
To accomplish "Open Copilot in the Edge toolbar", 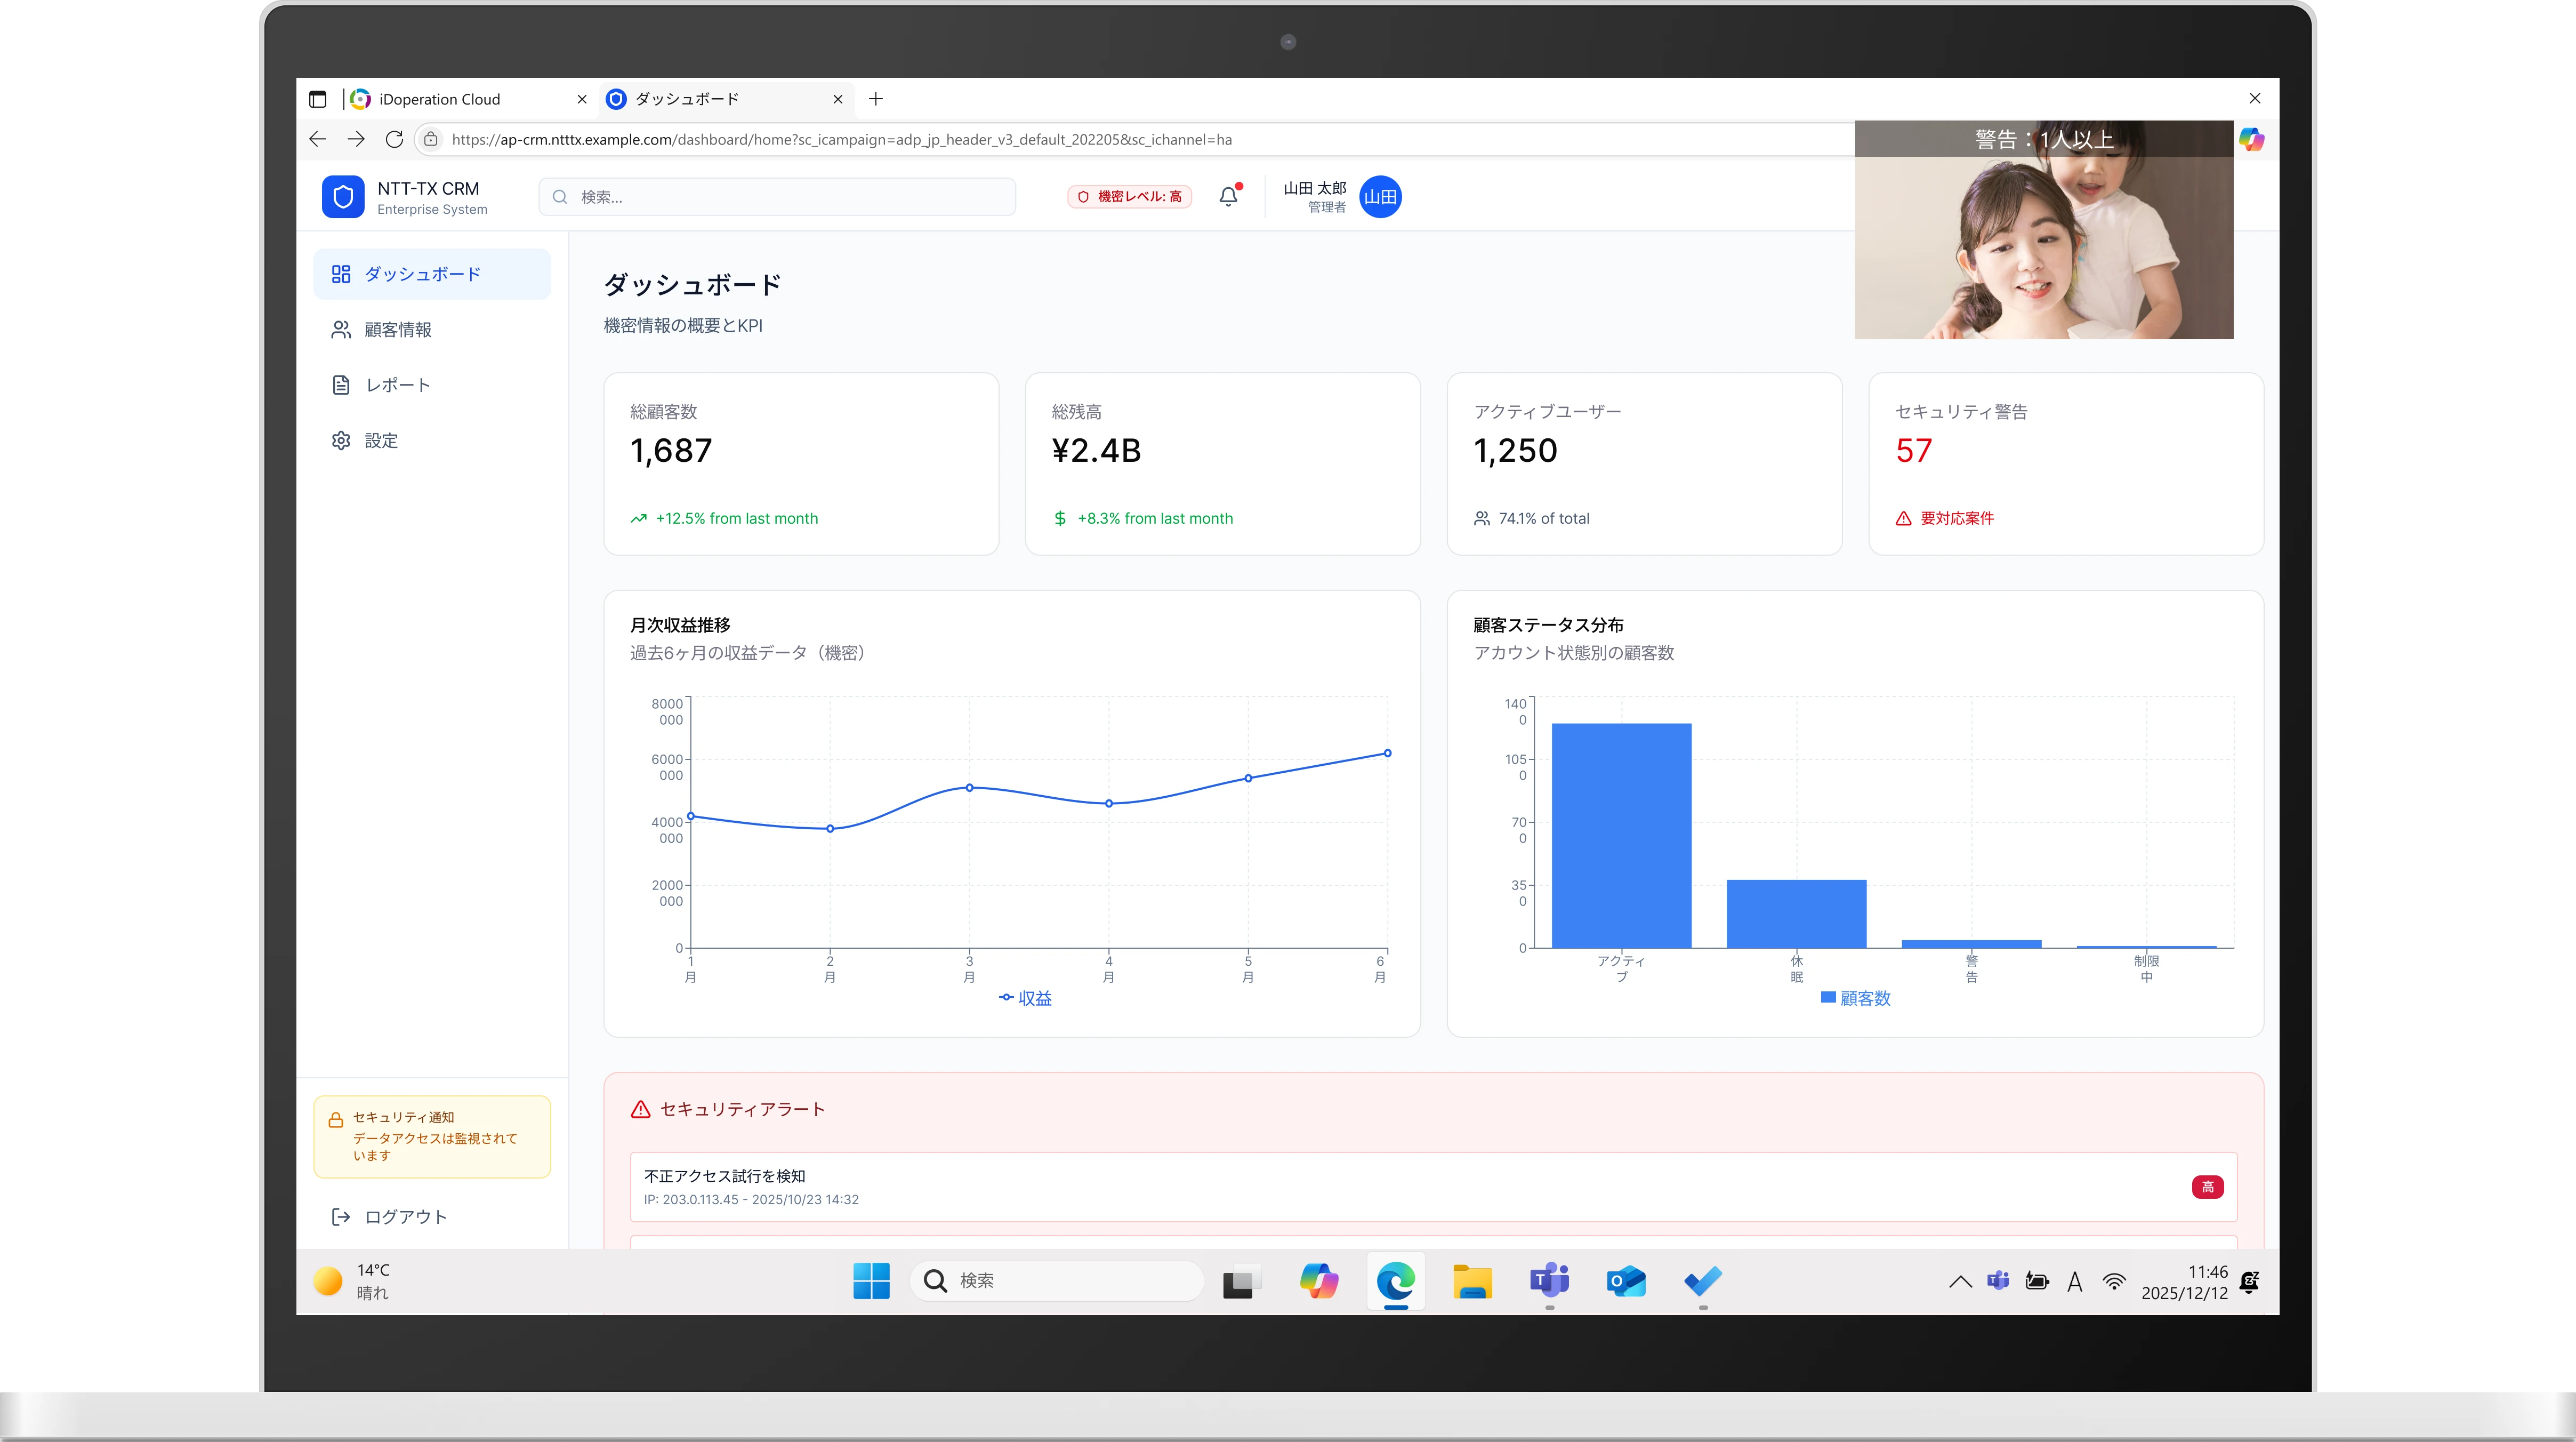I will point(2252,140).
